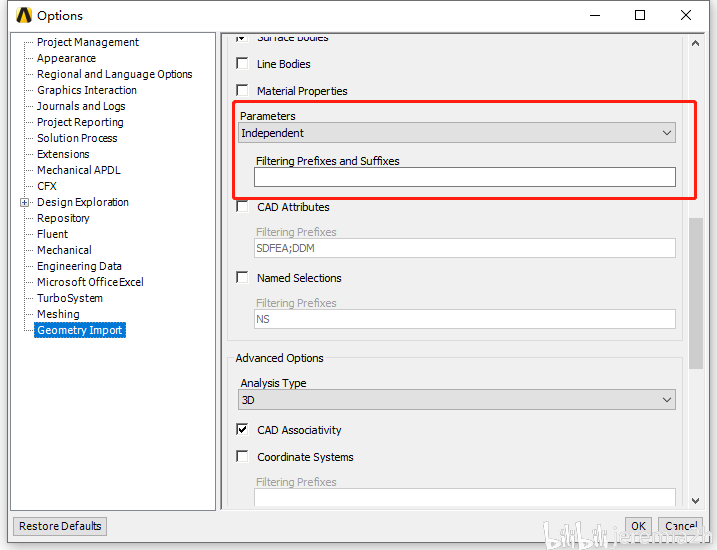This screenshot has height=550, width=717.
Task: Confirm with the OK button
Action: 638,526
